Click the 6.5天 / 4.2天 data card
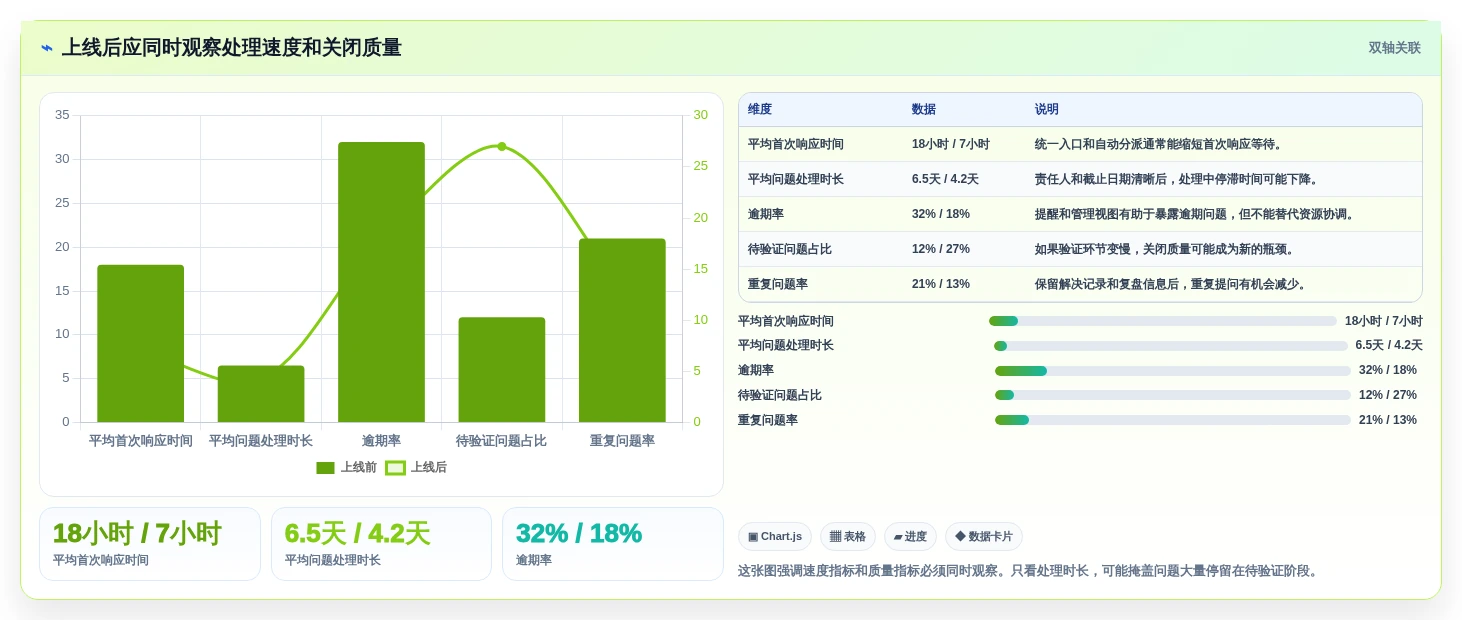 [381, 544]
